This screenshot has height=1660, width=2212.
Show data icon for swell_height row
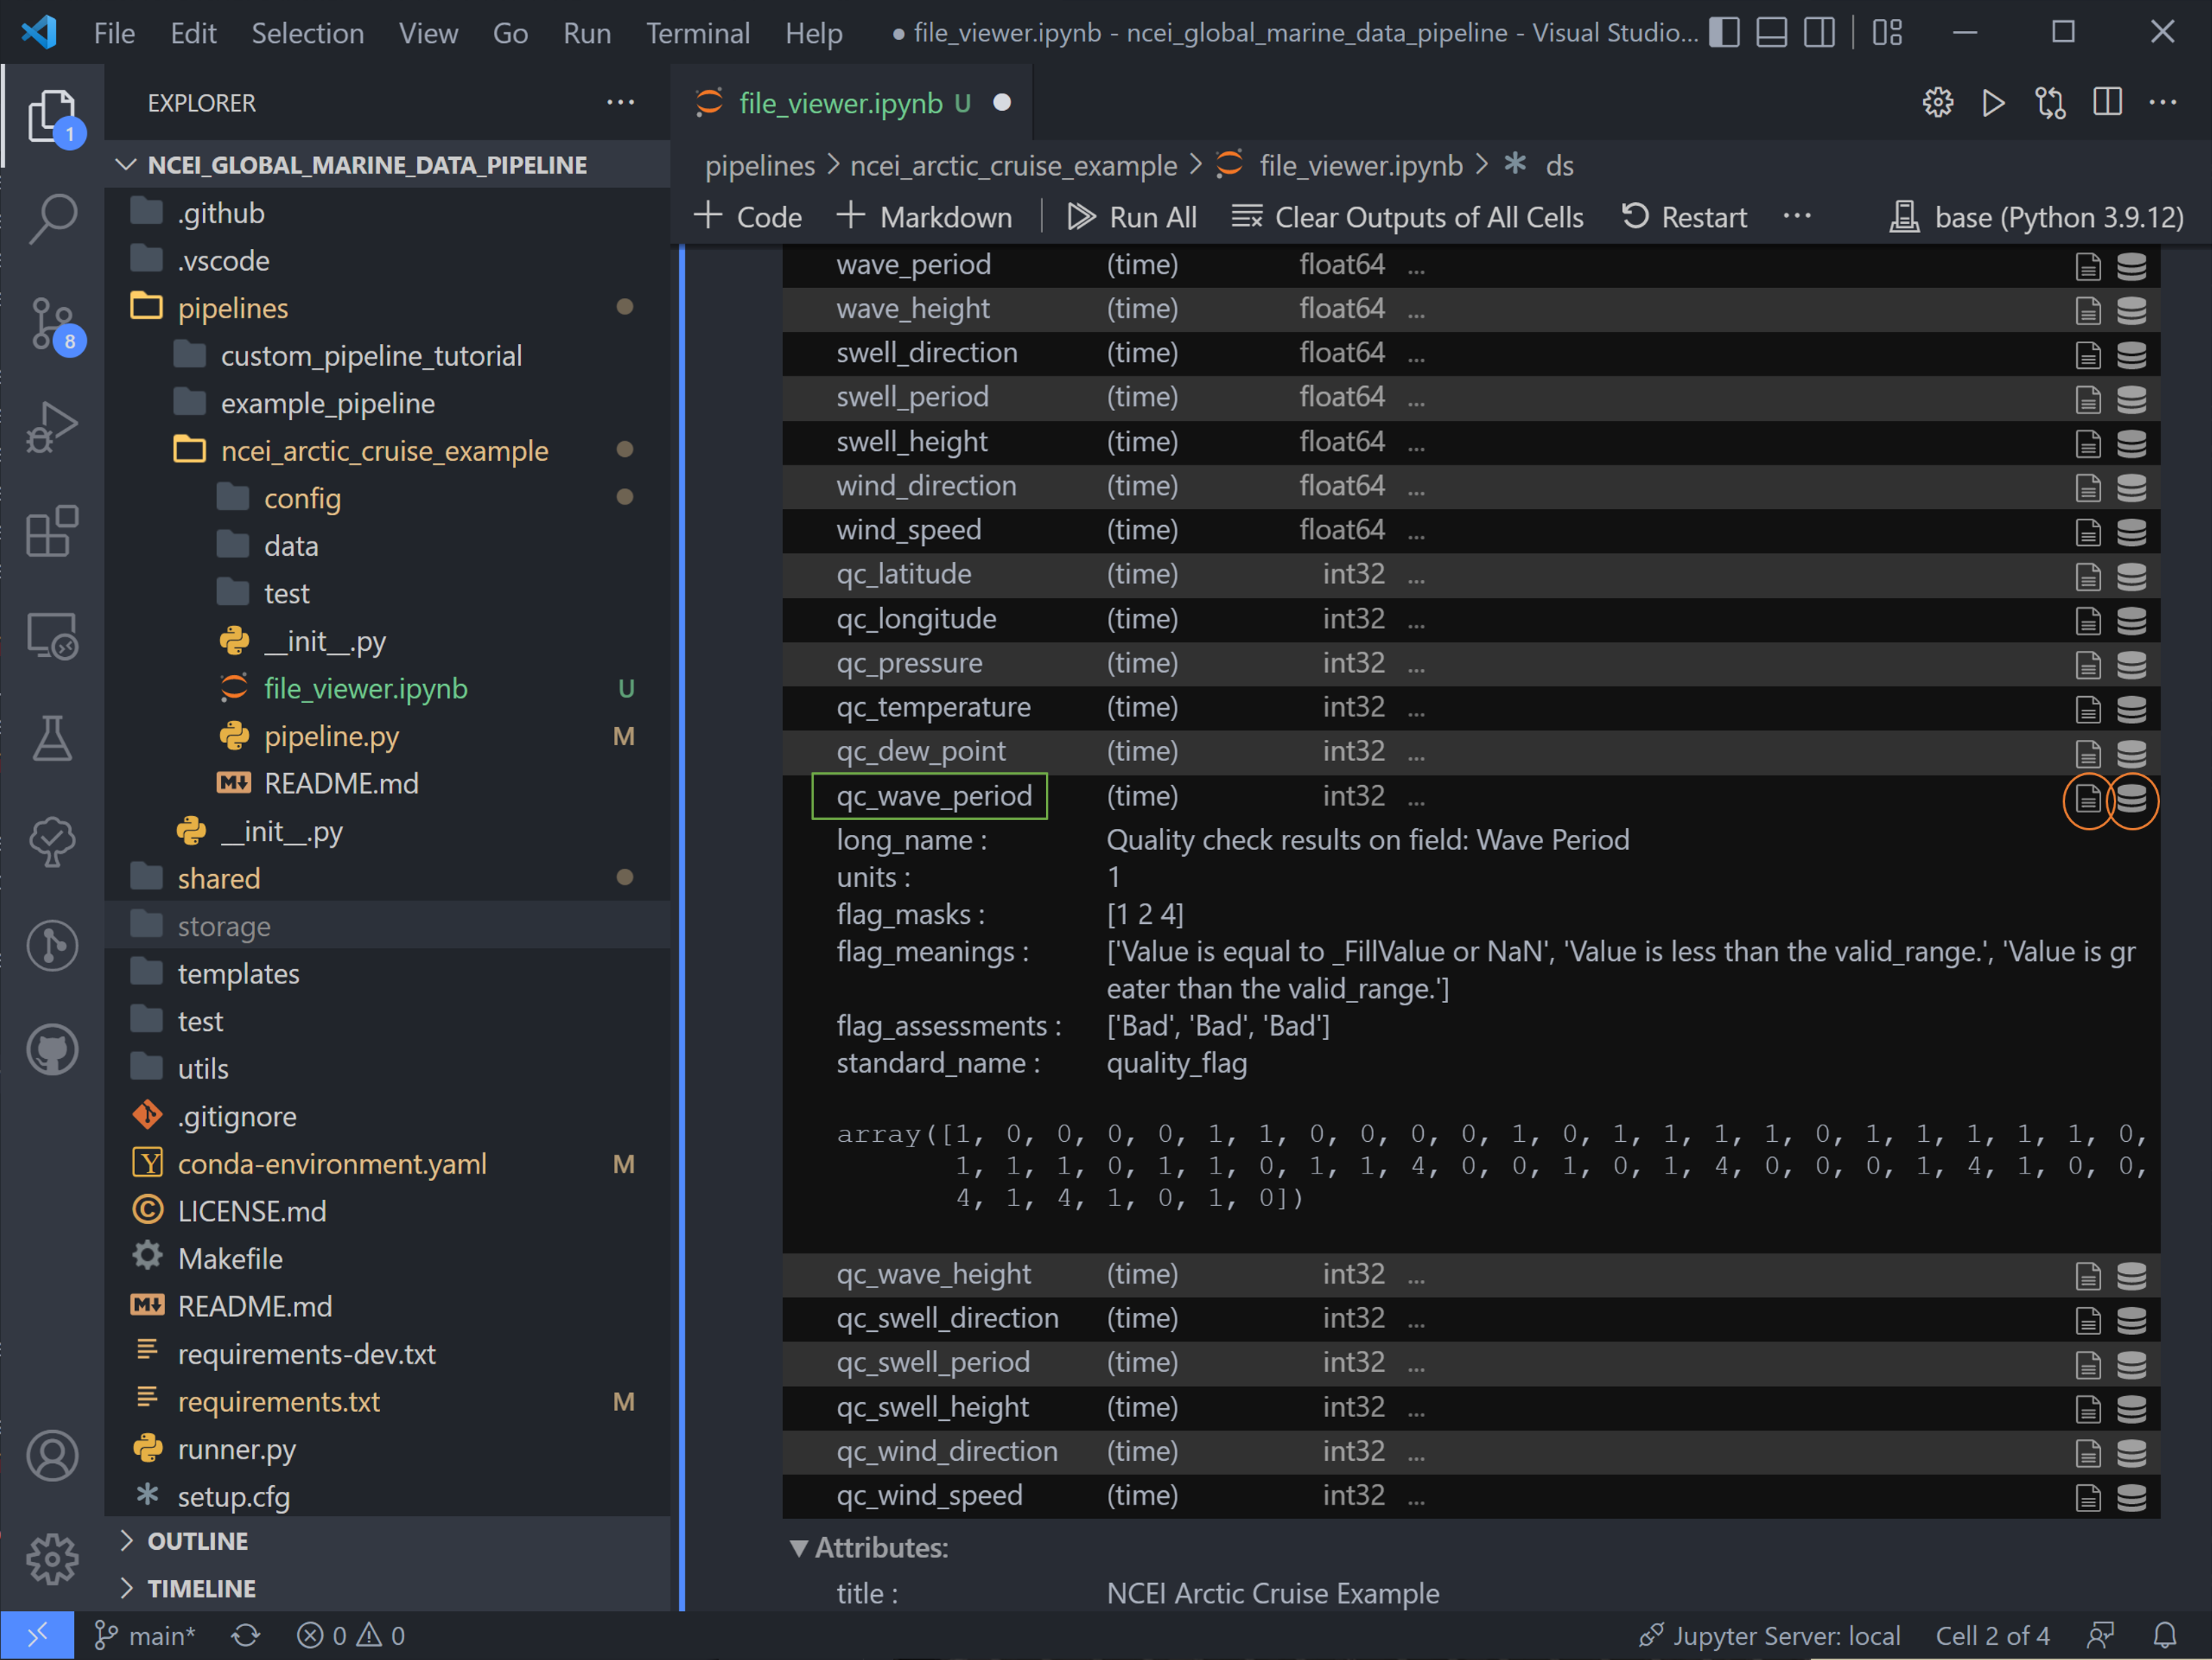(2131, 443)
